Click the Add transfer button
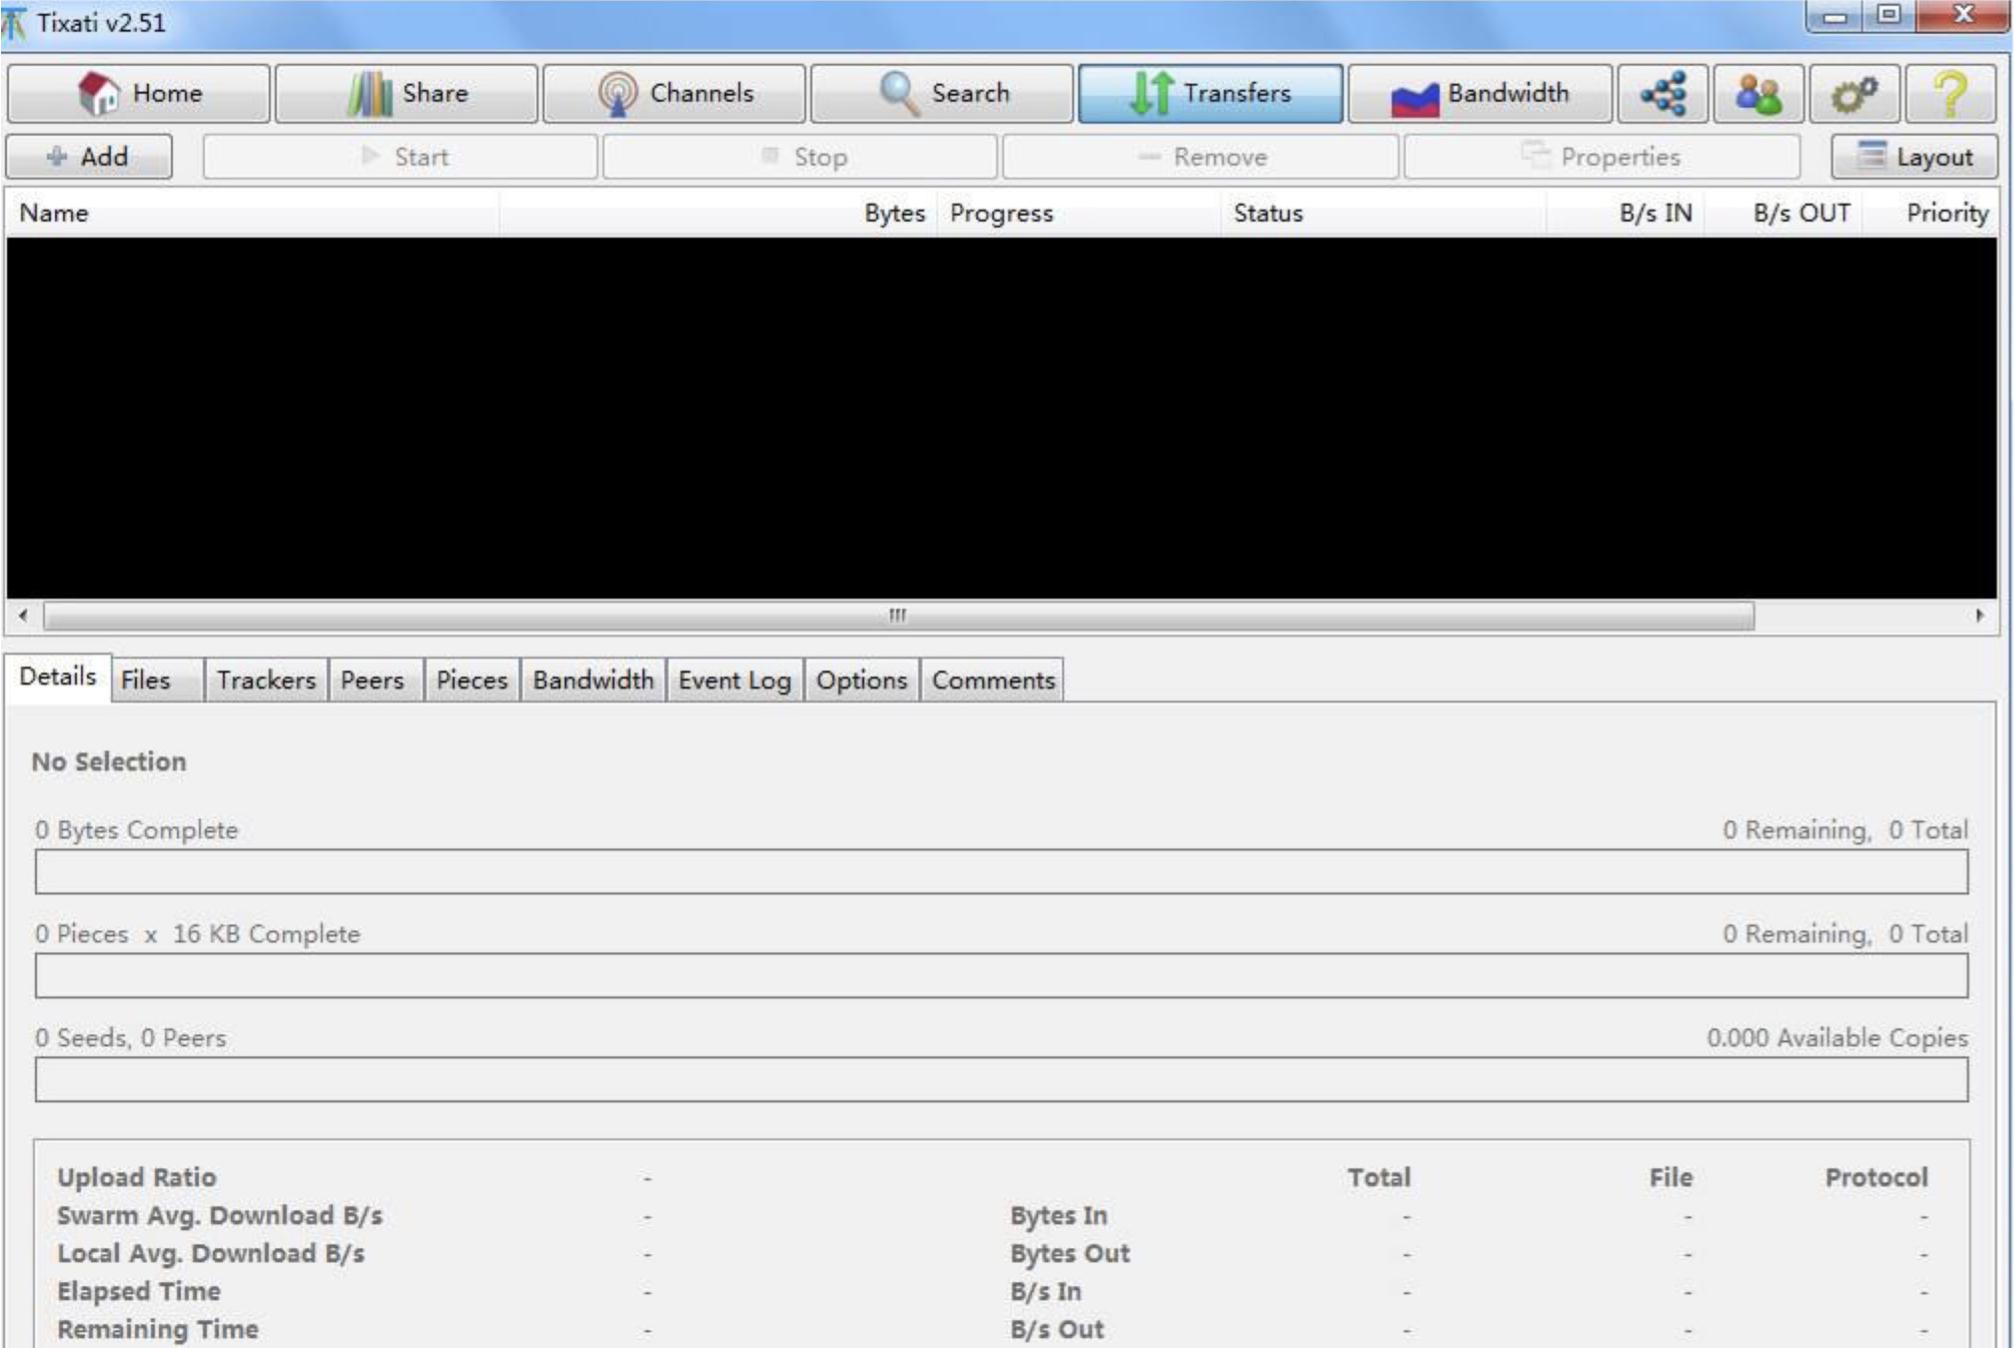 pyautogui.click(x=89, y=157)
